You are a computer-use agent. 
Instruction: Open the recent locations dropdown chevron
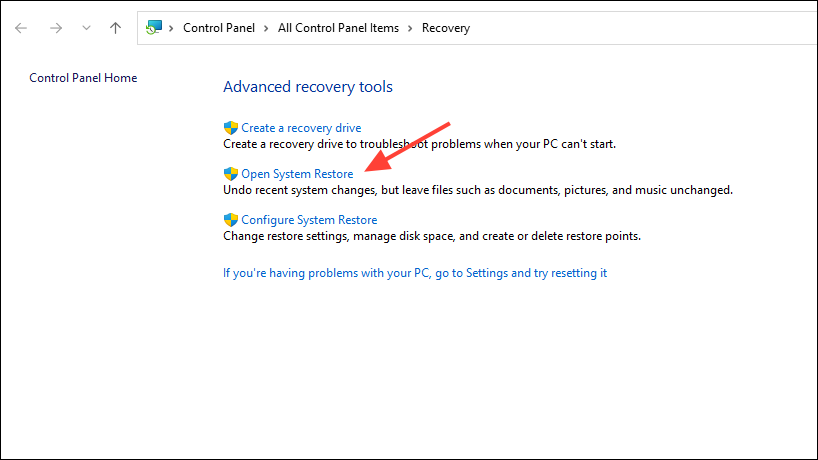click(x=86, y=28)
